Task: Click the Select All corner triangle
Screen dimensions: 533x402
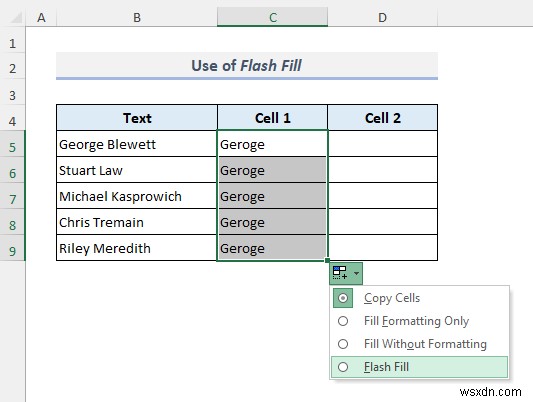Action: [16, 18]
